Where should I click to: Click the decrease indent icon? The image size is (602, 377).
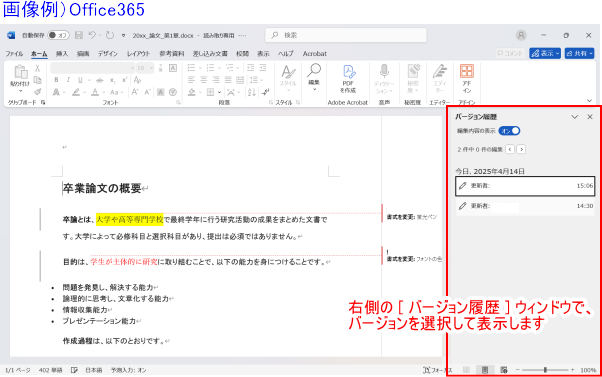[x=251, y=68]
